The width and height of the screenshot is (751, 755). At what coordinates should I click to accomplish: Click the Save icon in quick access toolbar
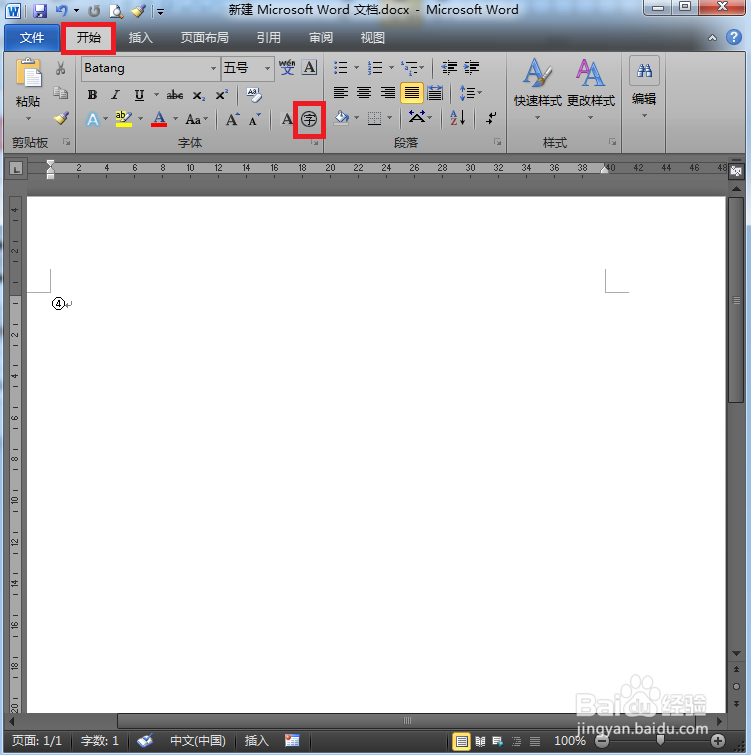(x=39, y=11)
